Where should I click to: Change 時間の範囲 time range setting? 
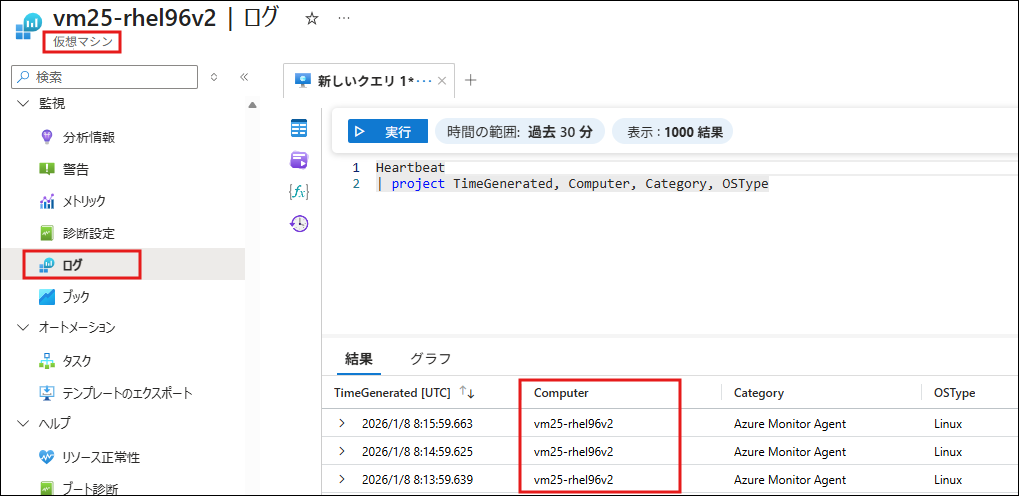pyautogui.click(x=519, y=131)
